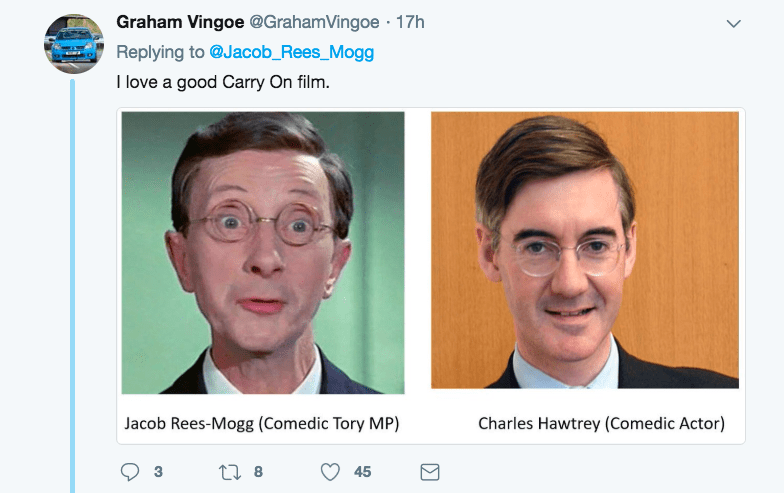Enlarge the photo with green background
This screenshot has width=784, height=493.
pos(263,252)
